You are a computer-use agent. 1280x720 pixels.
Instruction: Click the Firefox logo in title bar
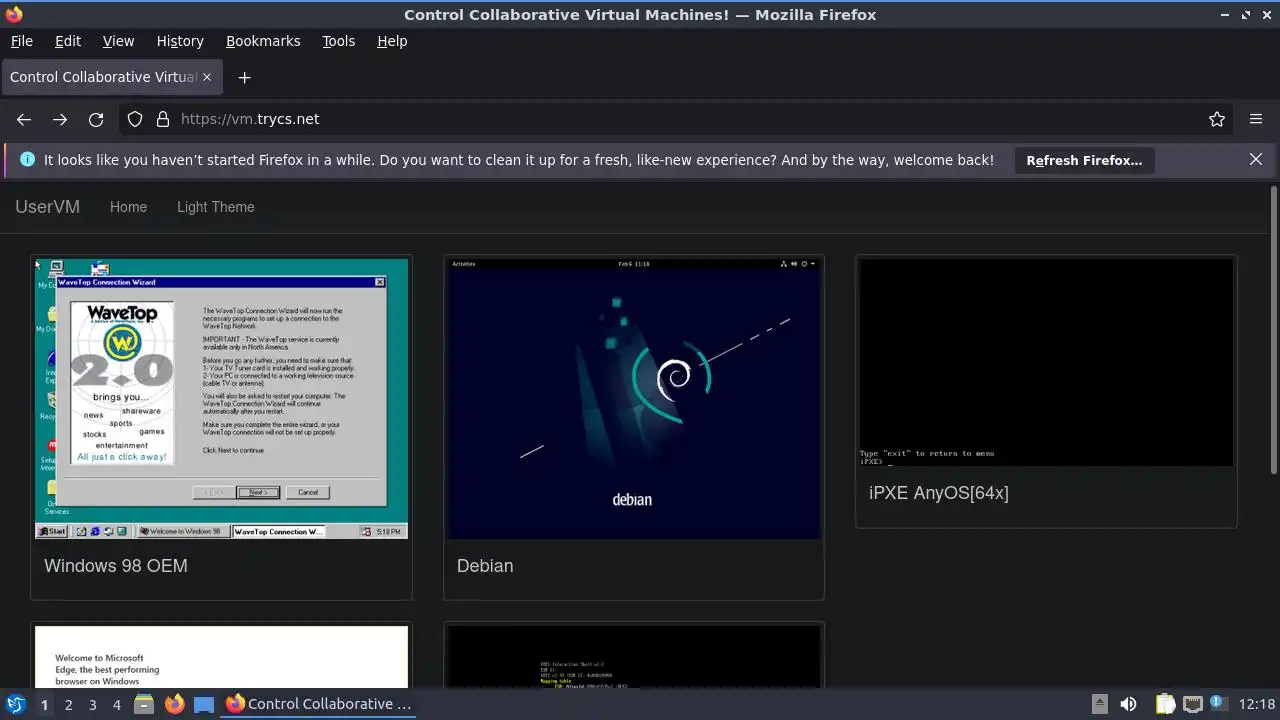coord(14,14)
